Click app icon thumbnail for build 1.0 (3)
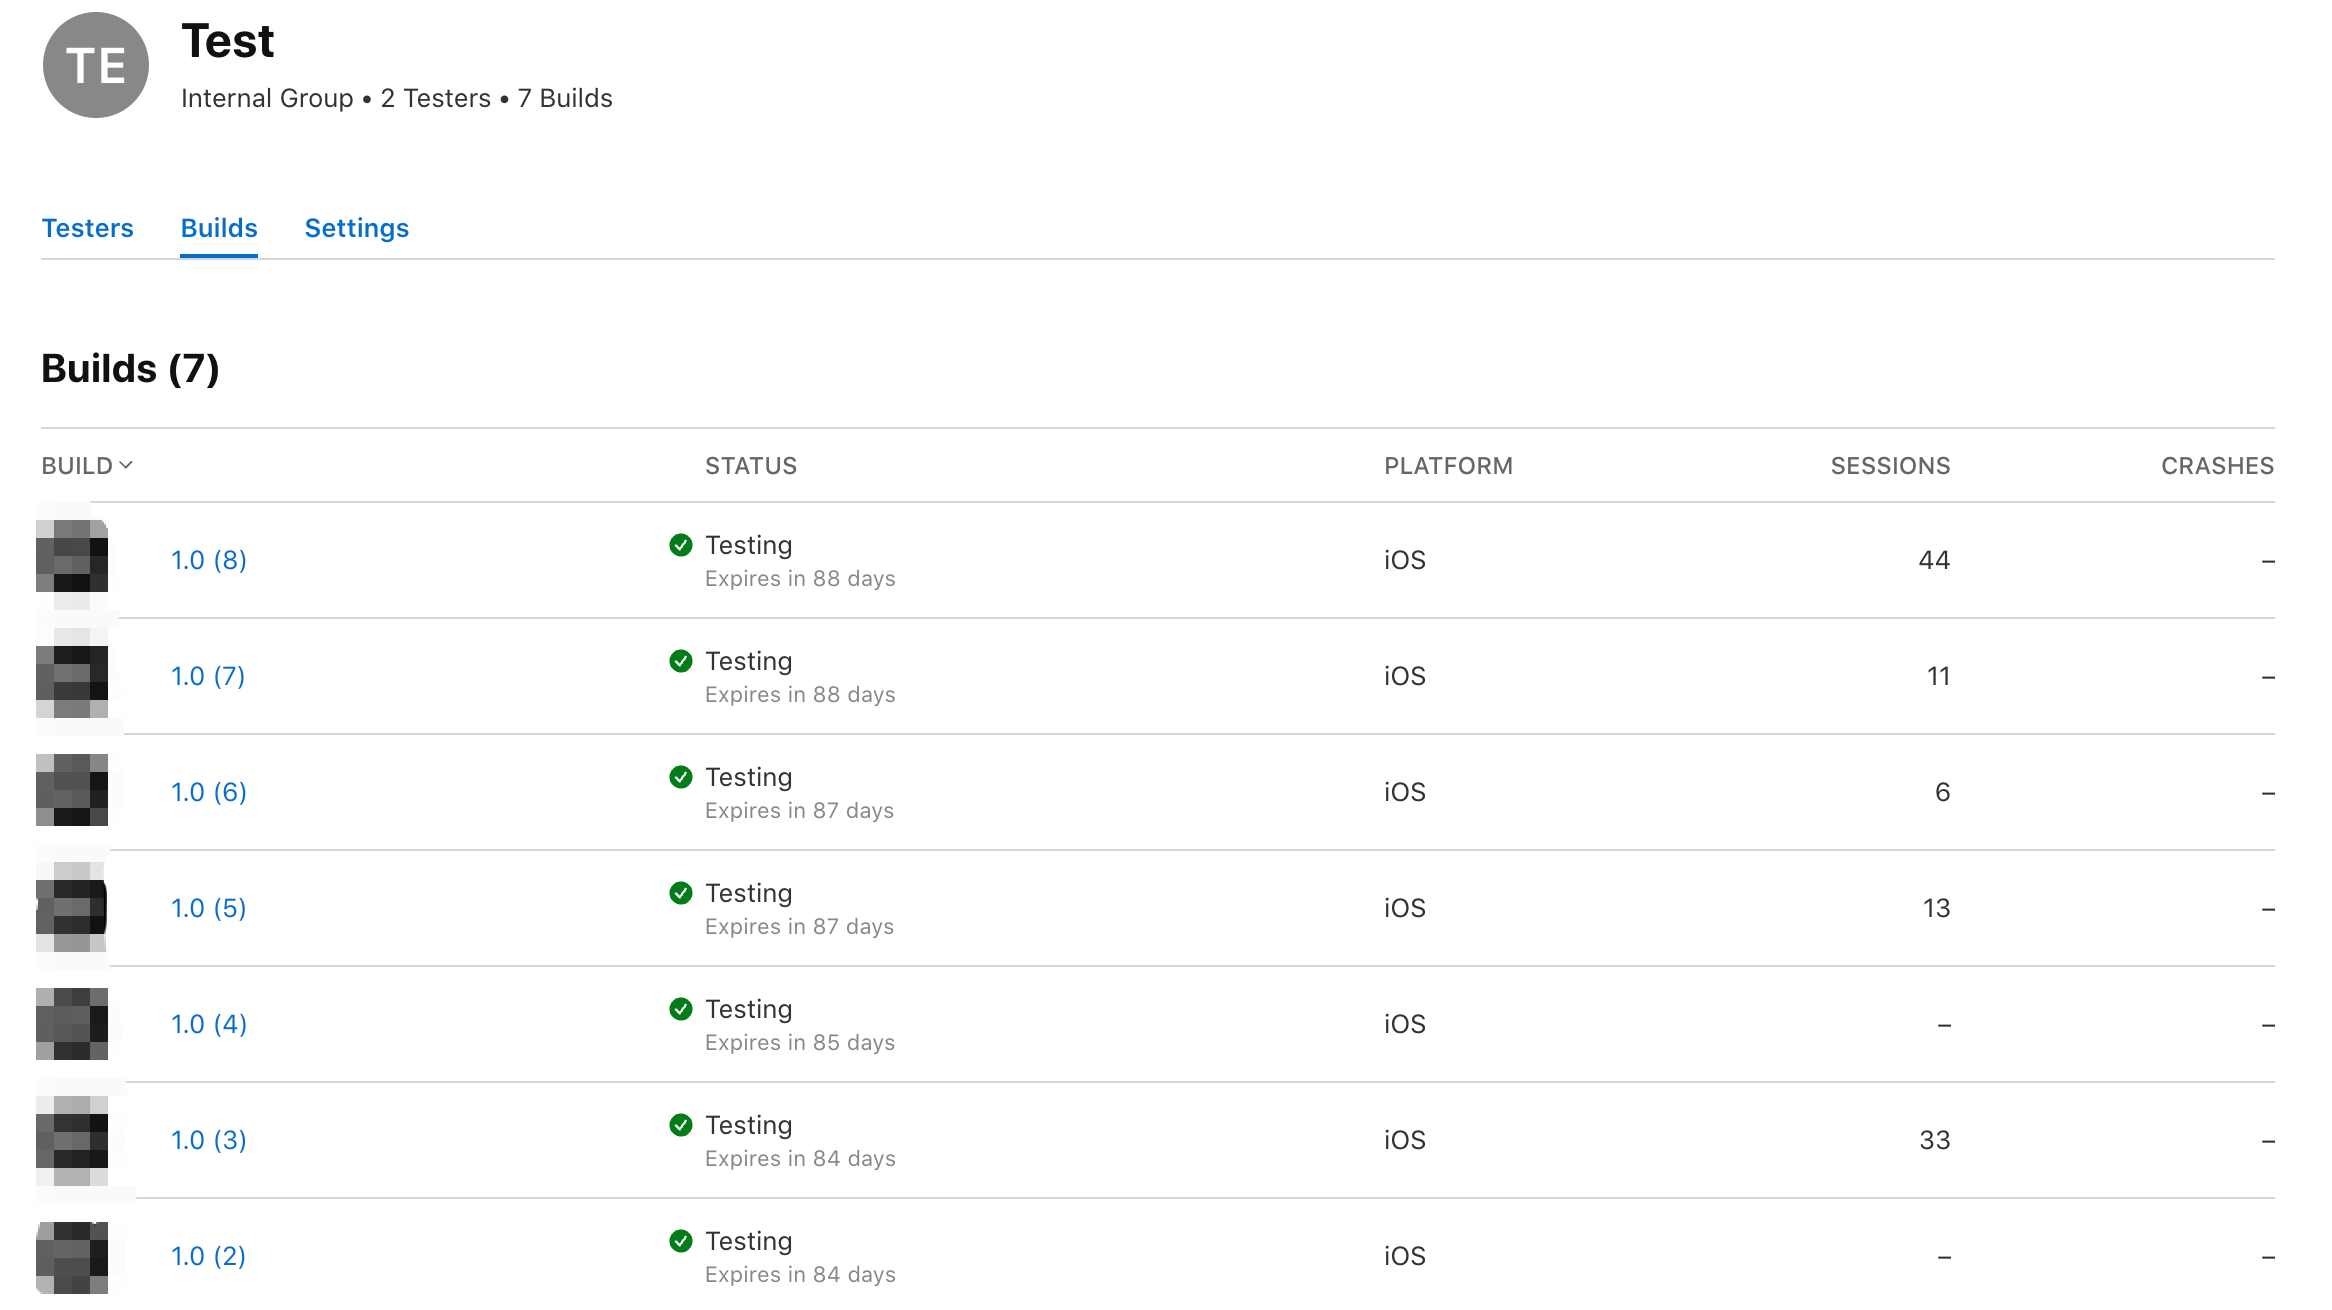The width and height of the screenshot is (2332, 1310). click(x=72, y=1140)
